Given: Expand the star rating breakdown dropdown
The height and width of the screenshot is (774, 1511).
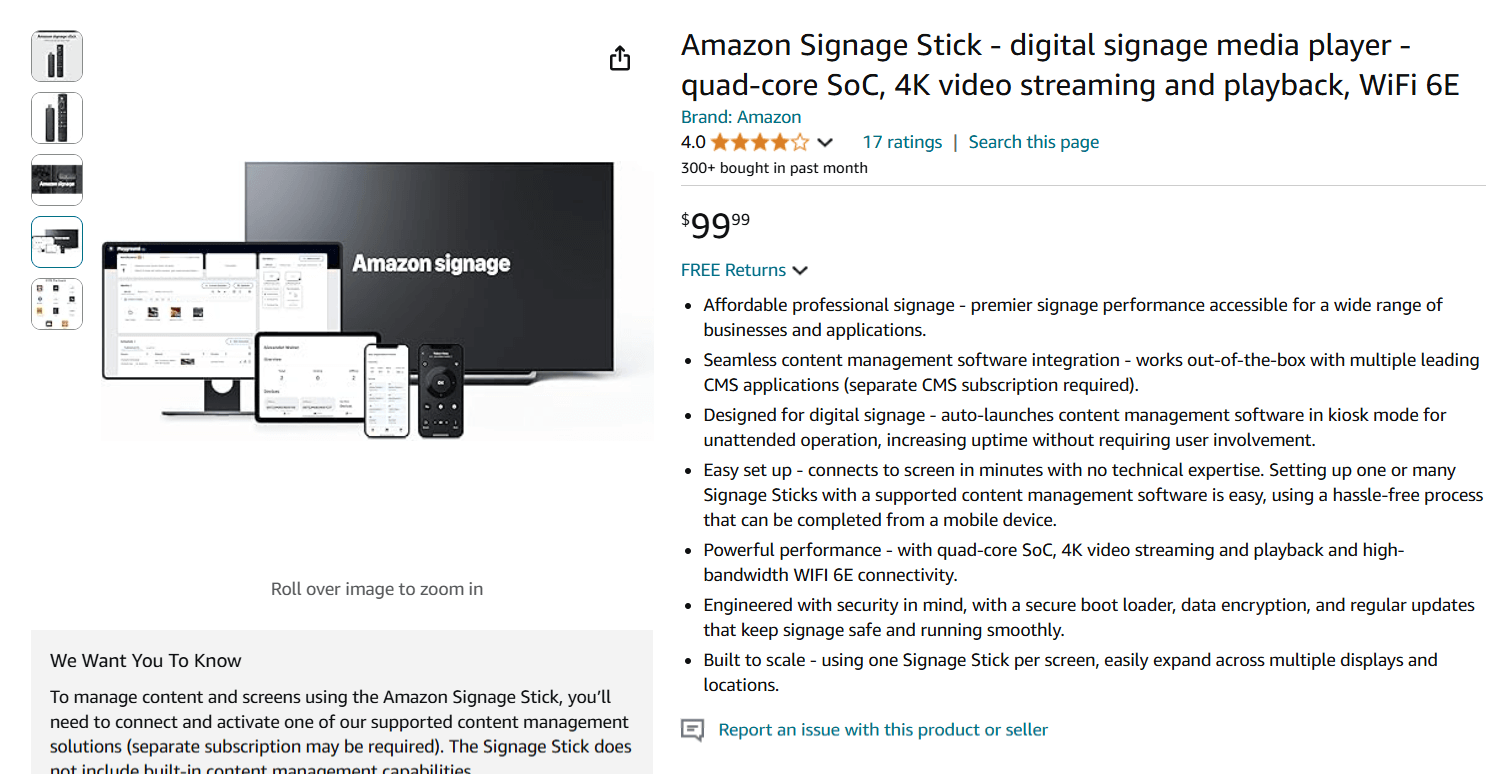Looking at the screenshot, I should [825, 142].
